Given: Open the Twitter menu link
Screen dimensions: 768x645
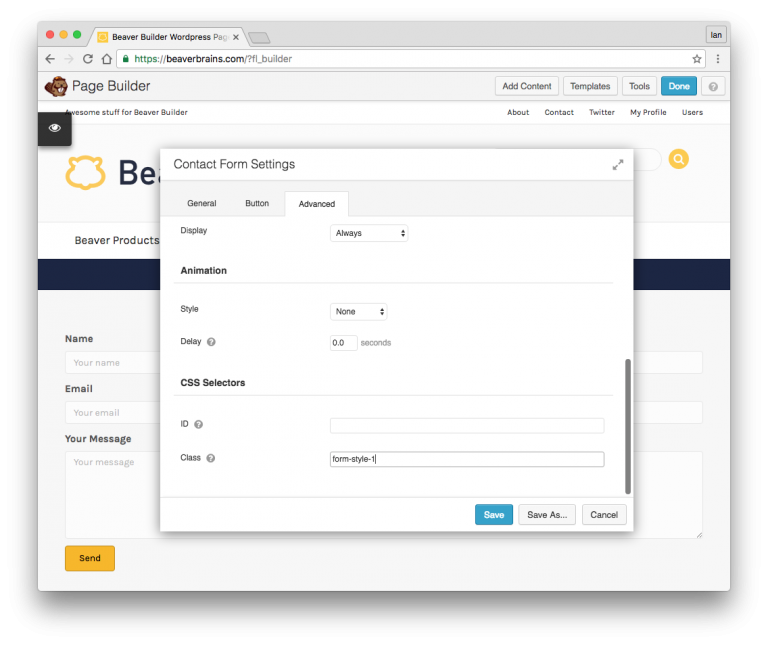Looking at the screenshot, I should [601, 112].
